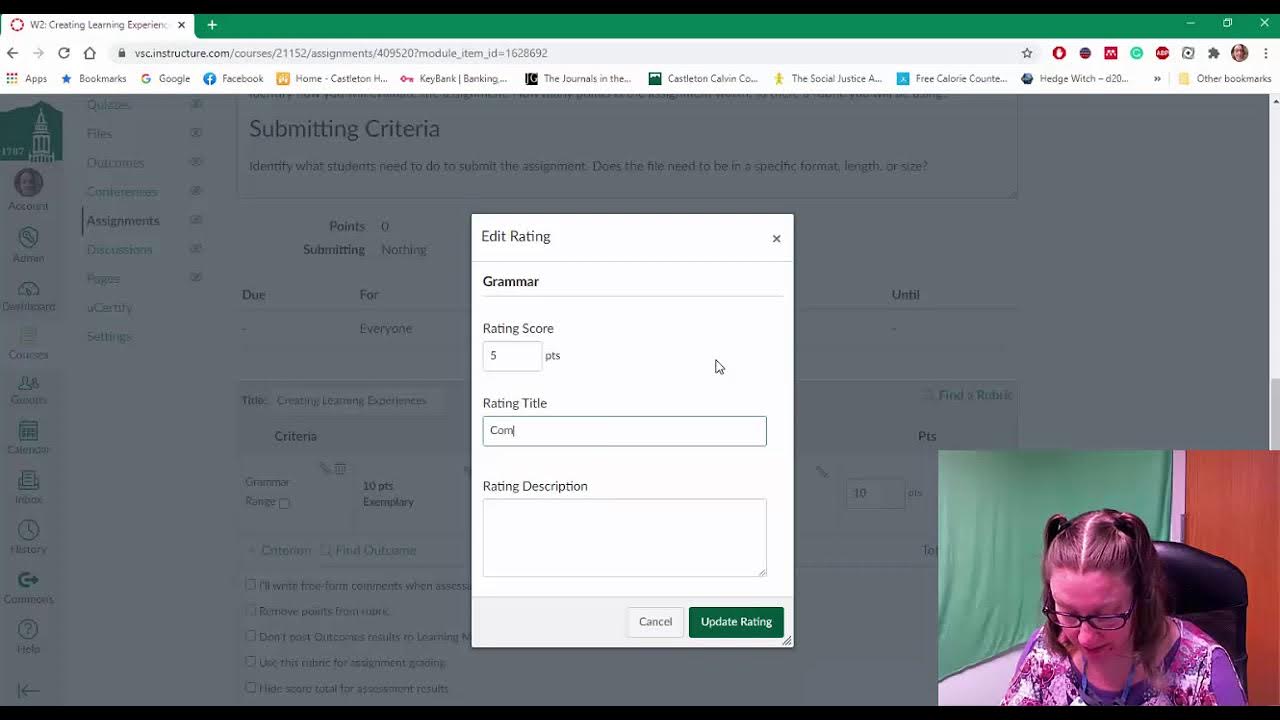Check 'Remove points from rubric' option
The height and width of the screenshot is (720, 1280).
(x=250, y=610)
